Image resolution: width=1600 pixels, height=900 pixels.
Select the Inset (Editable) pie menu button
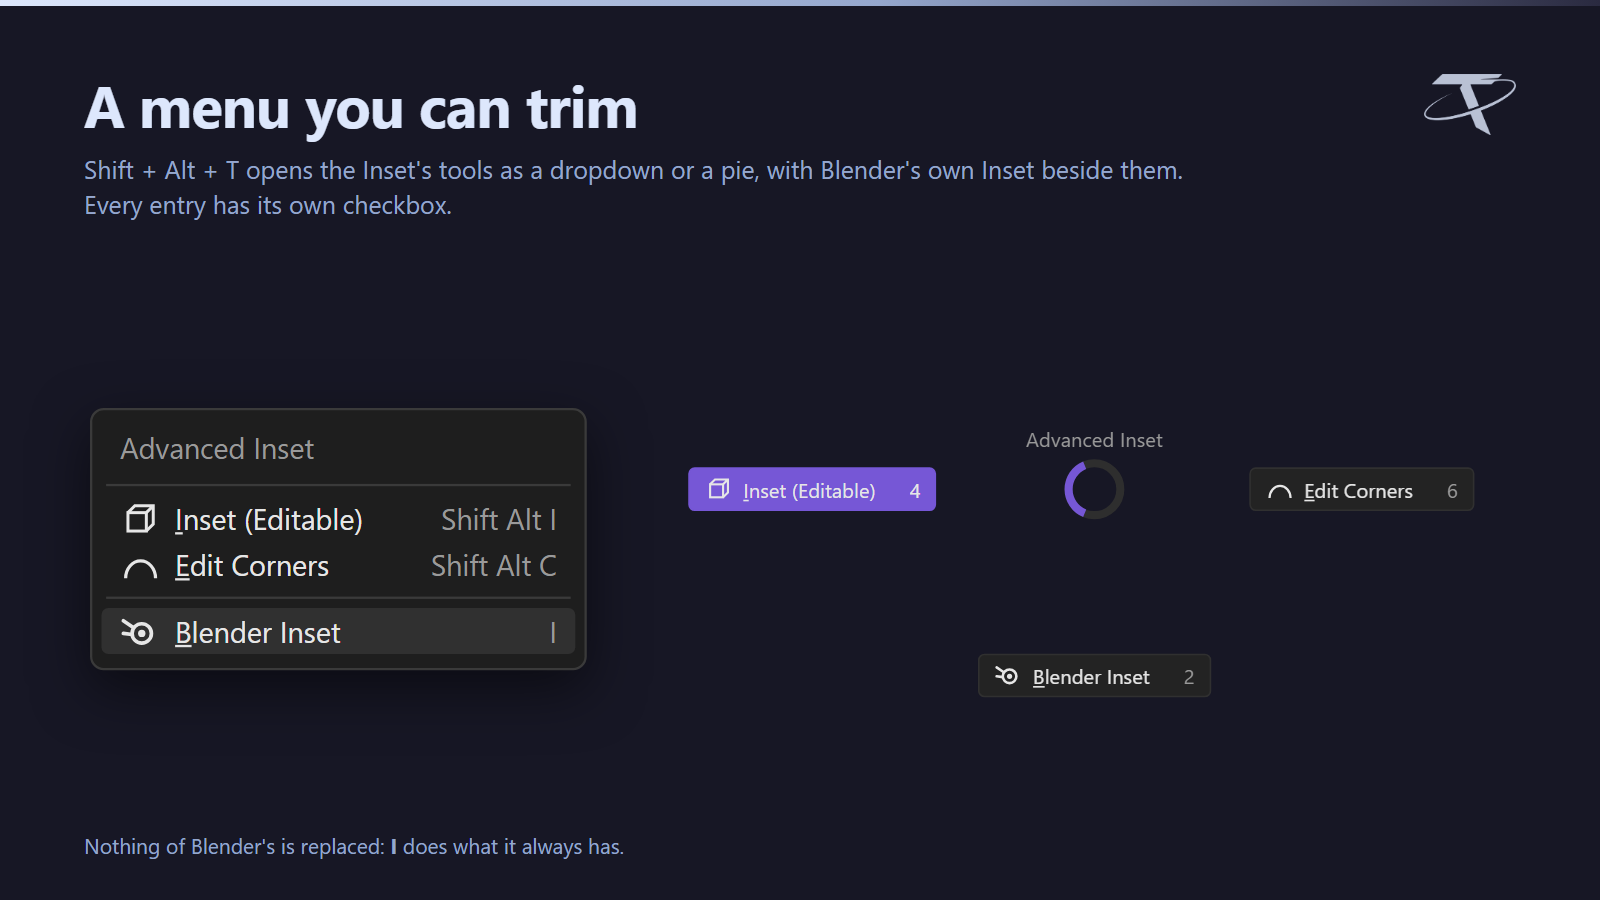812,489
